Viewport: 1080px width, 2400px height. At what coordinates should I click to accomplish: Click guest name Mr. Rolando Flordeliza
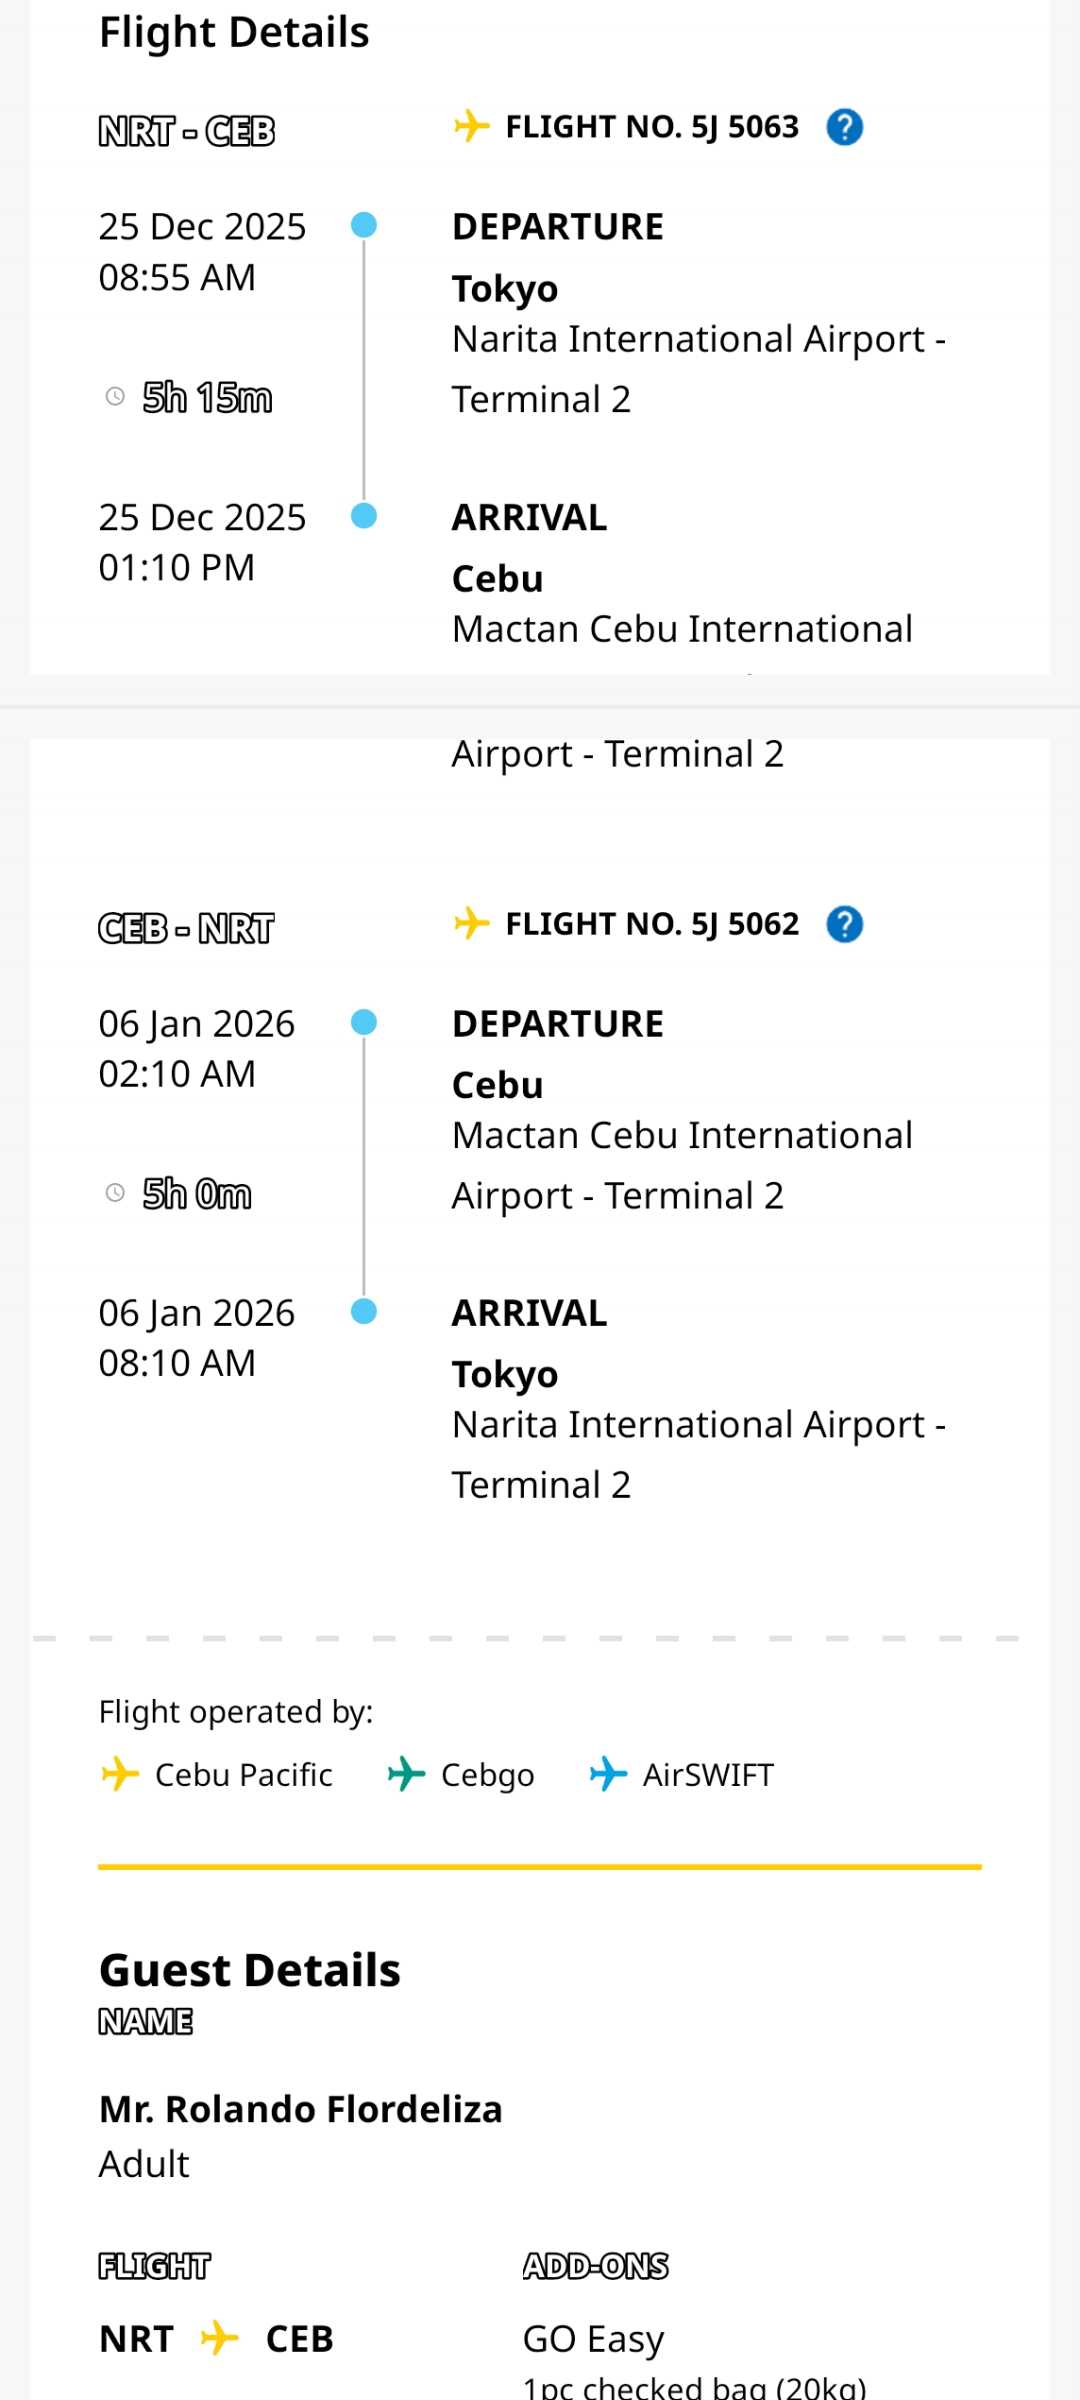[x=300, y=2109]
